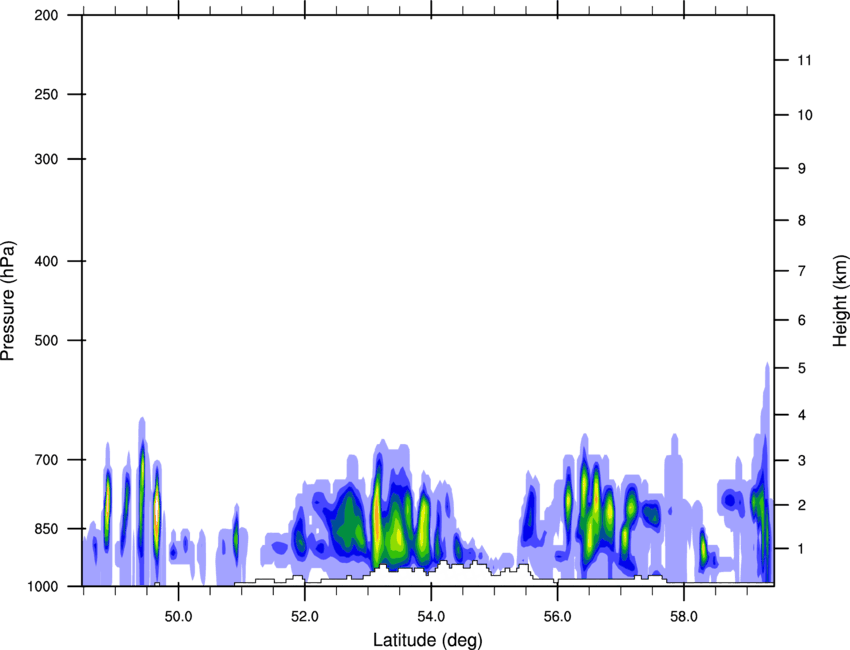
Task: Click the 58.0 latitude tick label
Action: [x=684, y=617]
